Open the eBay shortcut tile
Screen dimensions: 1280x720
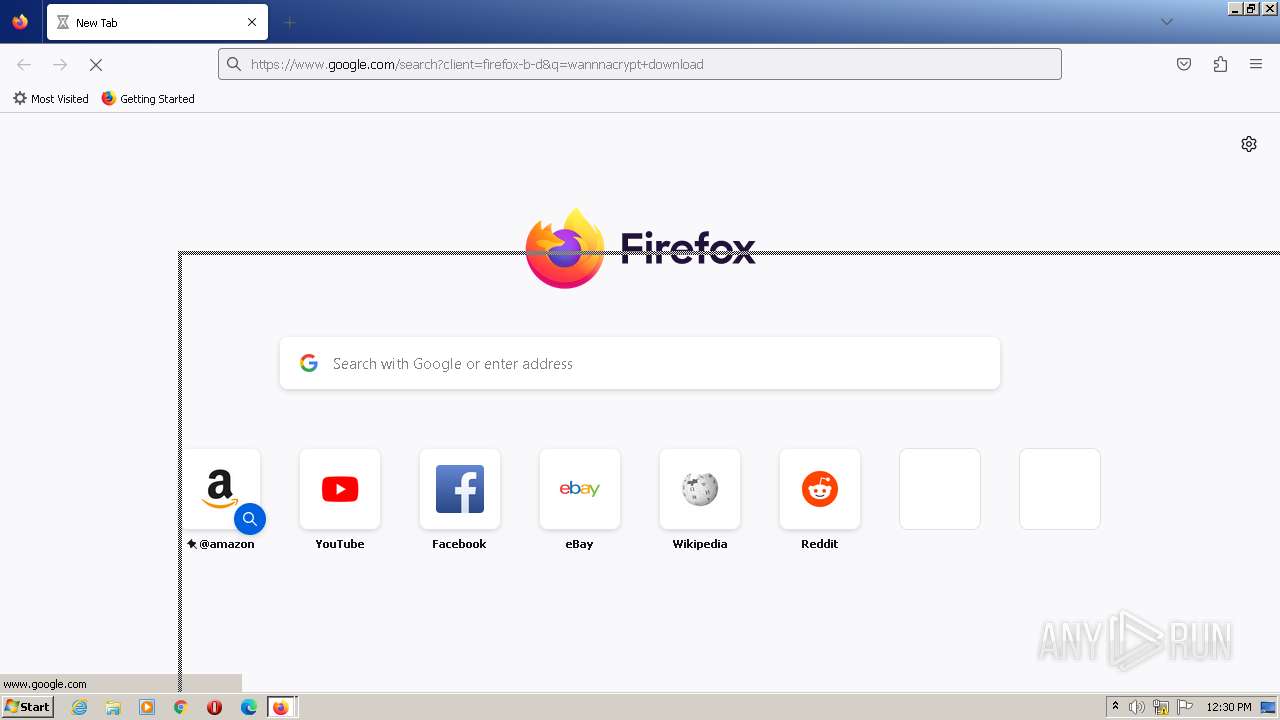click(580, 489)
